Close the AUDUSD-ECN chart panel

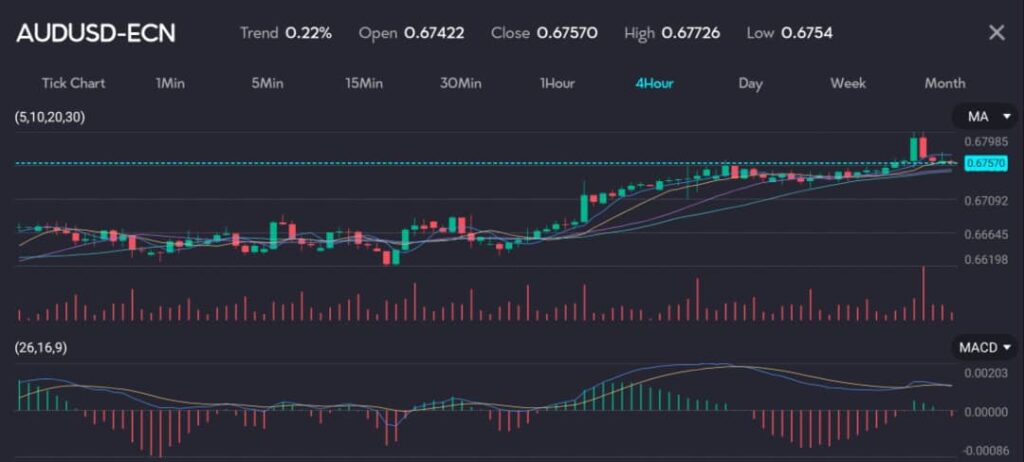click(x=996, y=33)
